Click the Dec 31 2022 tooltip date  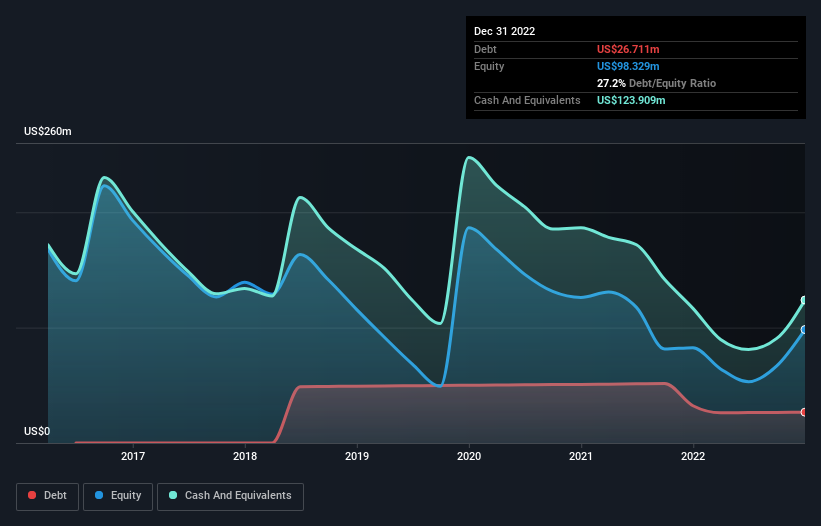504,31
